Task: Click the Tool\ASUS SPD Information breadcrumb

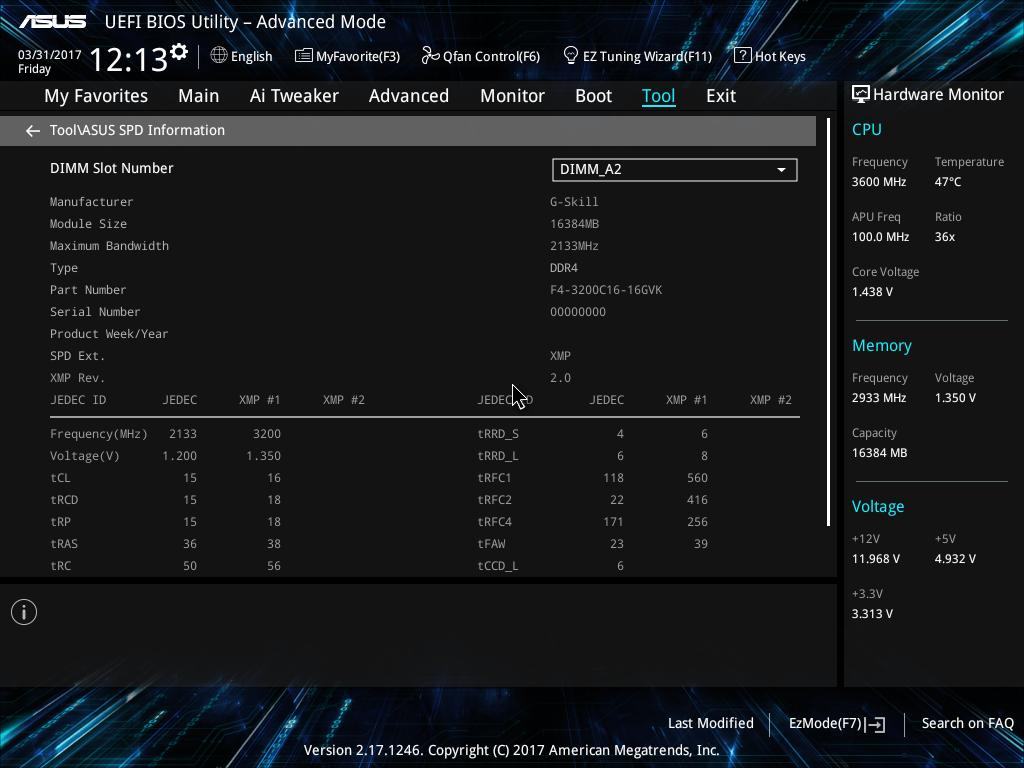Action: pyautogui.click(x=137, y=130)
